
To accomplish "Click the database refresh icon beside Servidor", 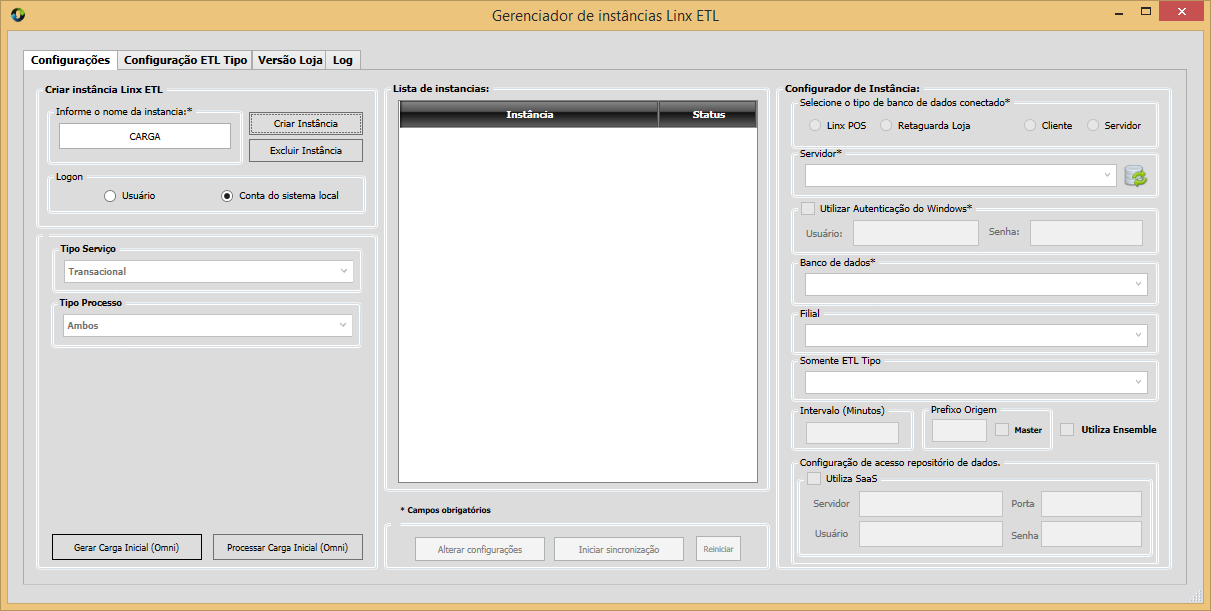I will tap(1135, 176).
